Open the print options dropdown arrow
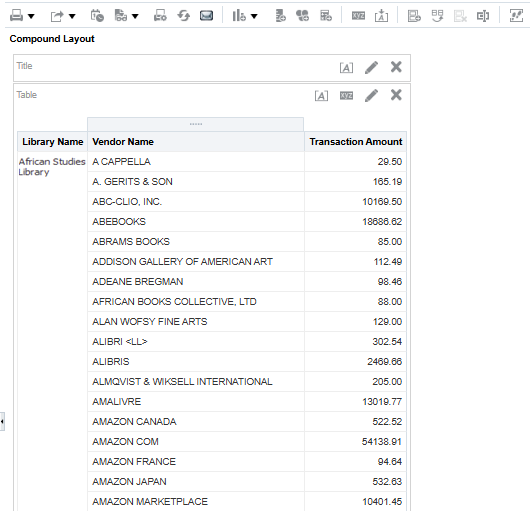Image resolution: width=530 pixels, height=511 pixels. tap(31, 16)
